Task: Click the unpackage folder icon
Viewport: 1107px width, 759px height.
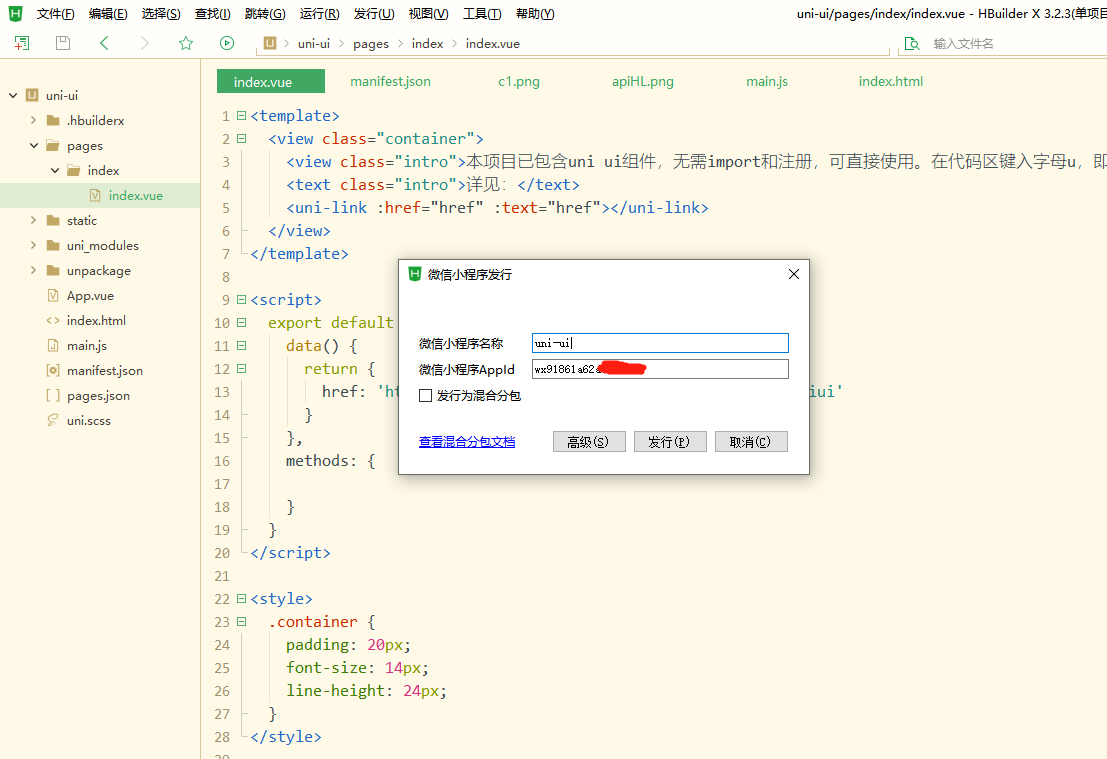Action: pyautogui.click(x=53, y=270)
